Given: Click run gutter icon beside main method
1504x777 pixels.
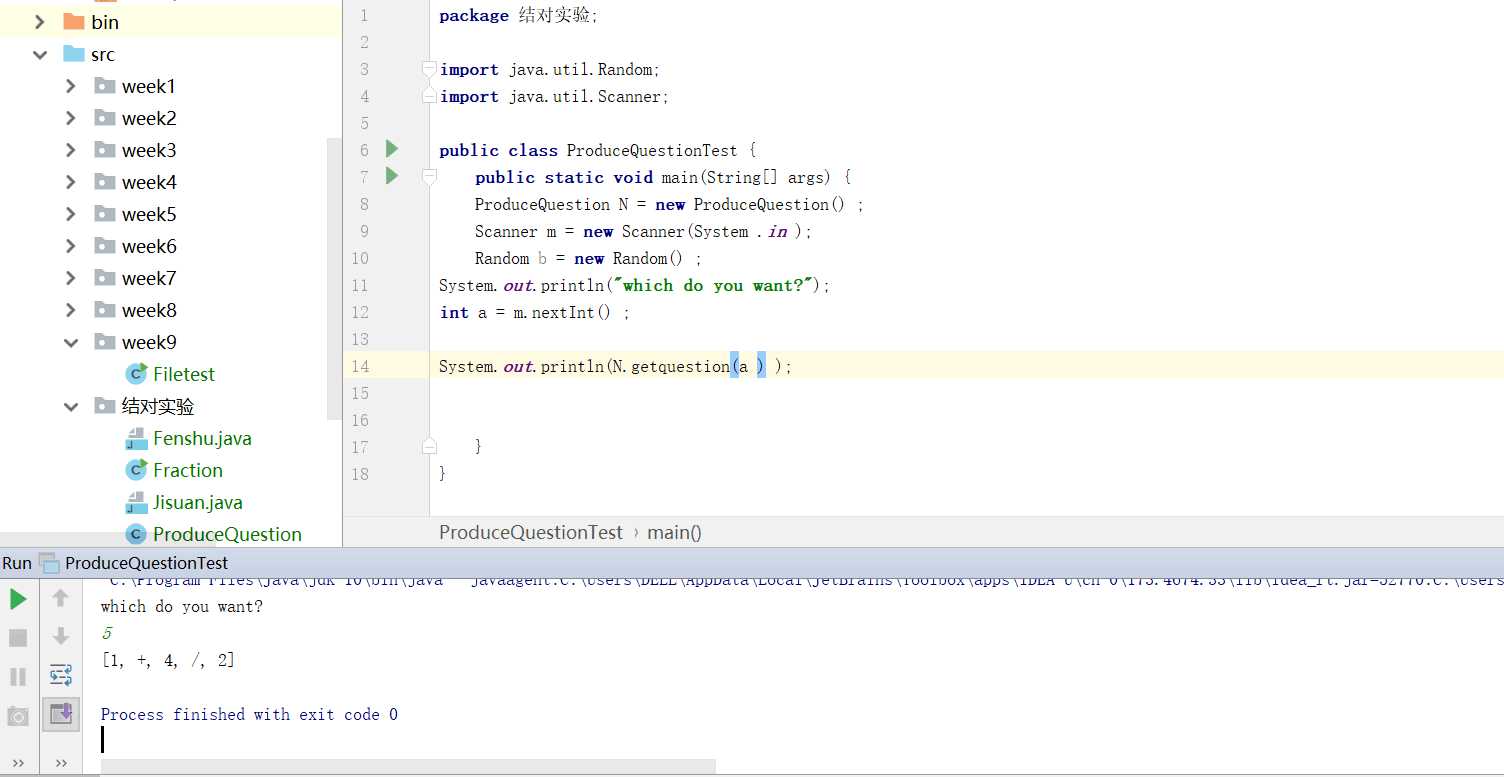Looking at the screenshot, I should tap(392, 176).
